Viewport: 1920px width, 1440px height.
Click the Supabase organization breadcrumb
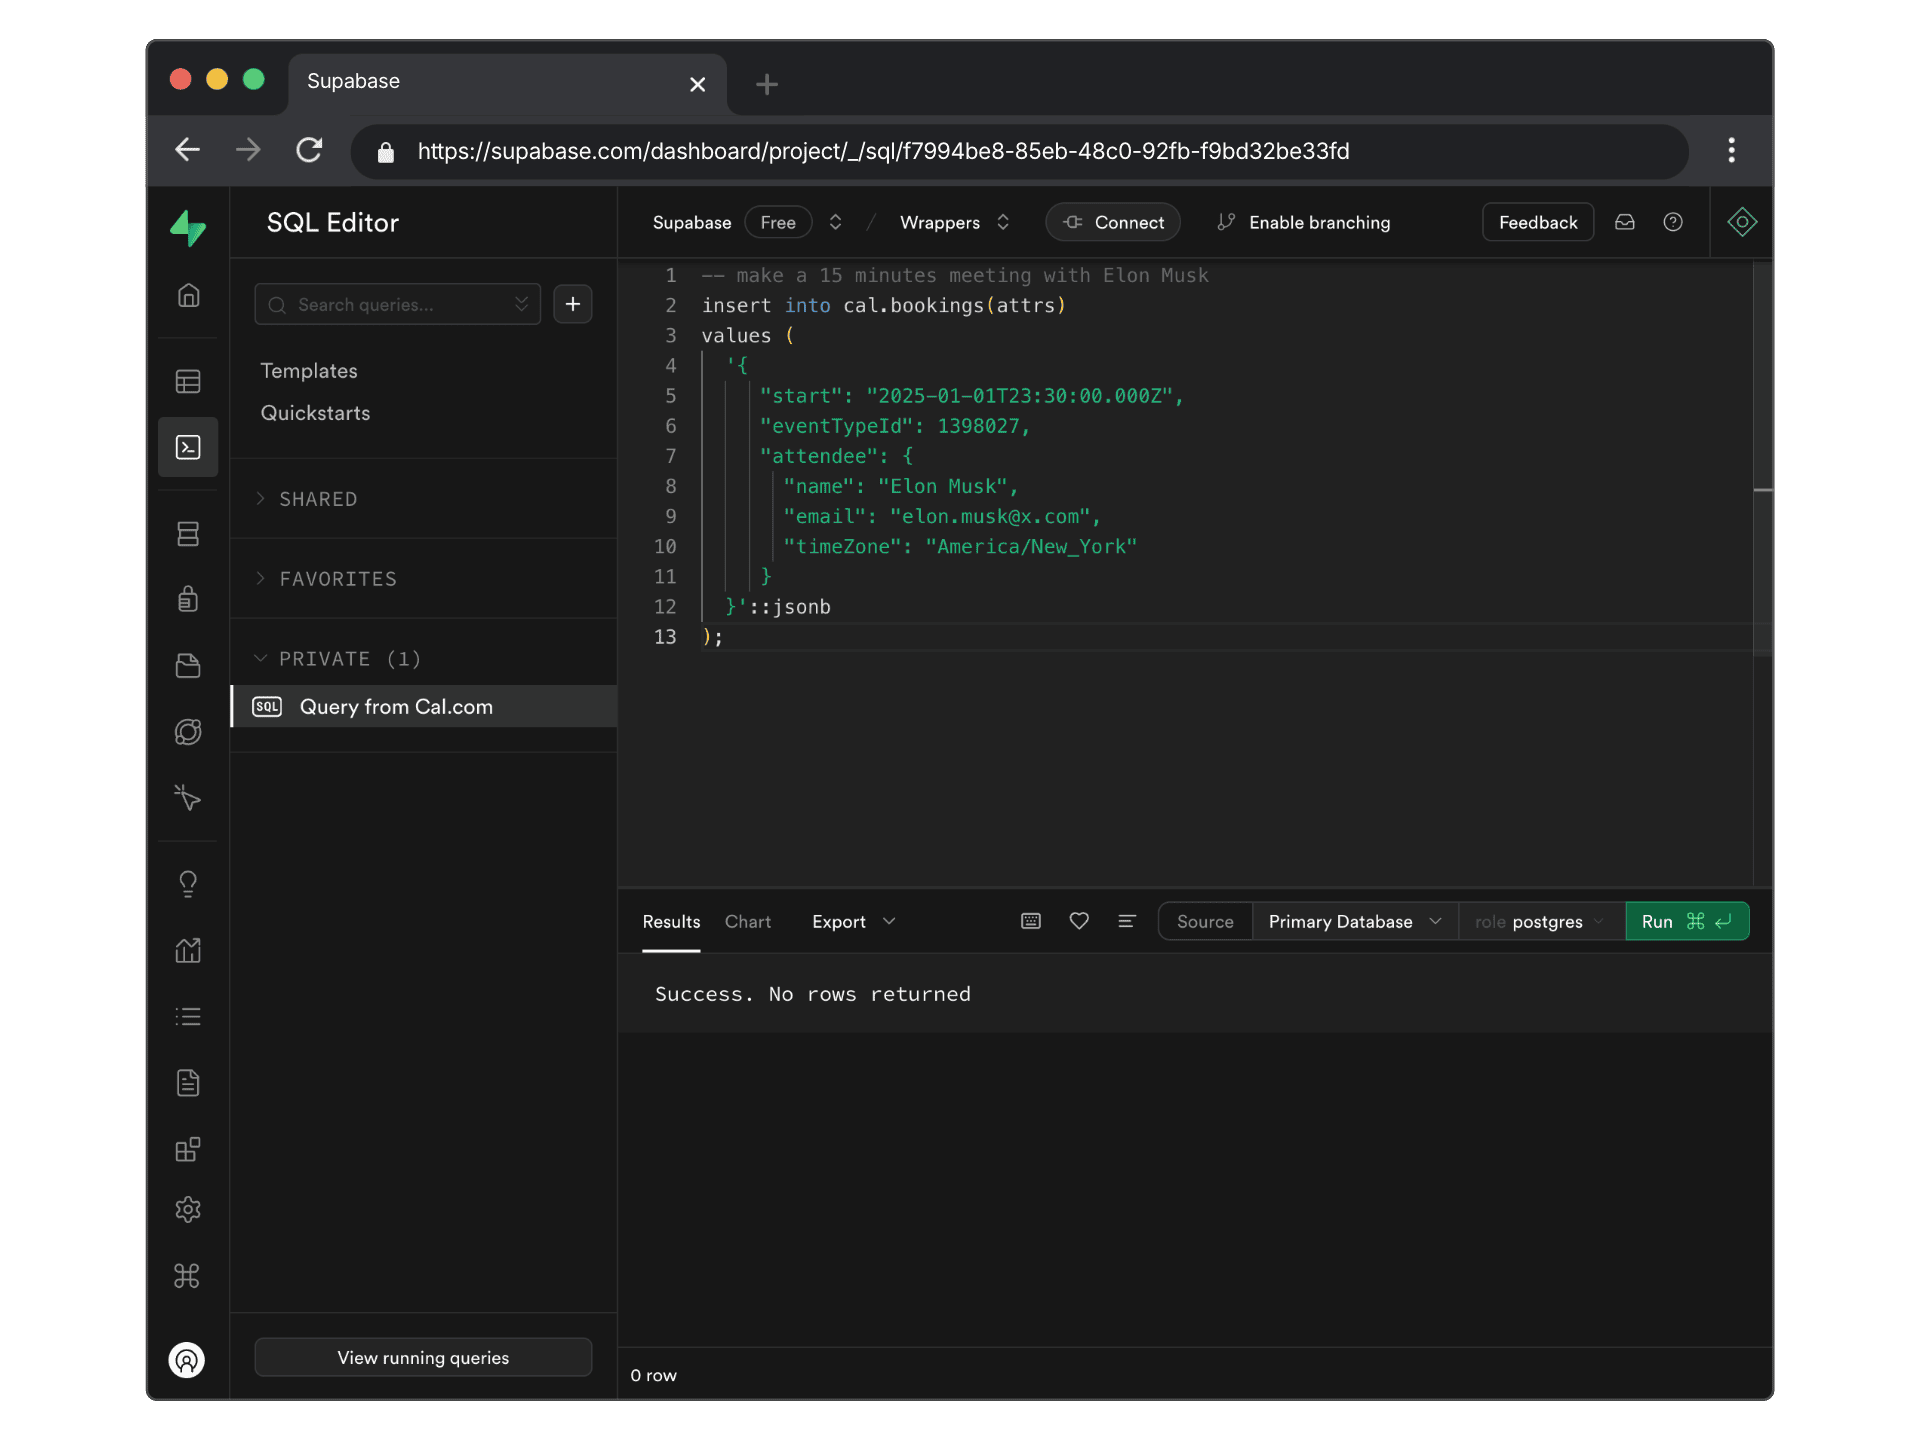point(691,222)
